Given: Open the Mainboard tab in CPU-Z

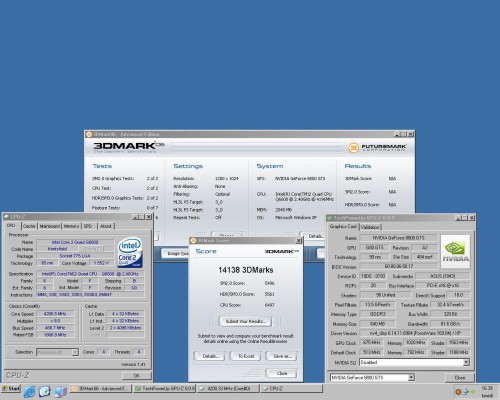Looking at the screenshot, I should pyautogui.click(x=50, y=226).
